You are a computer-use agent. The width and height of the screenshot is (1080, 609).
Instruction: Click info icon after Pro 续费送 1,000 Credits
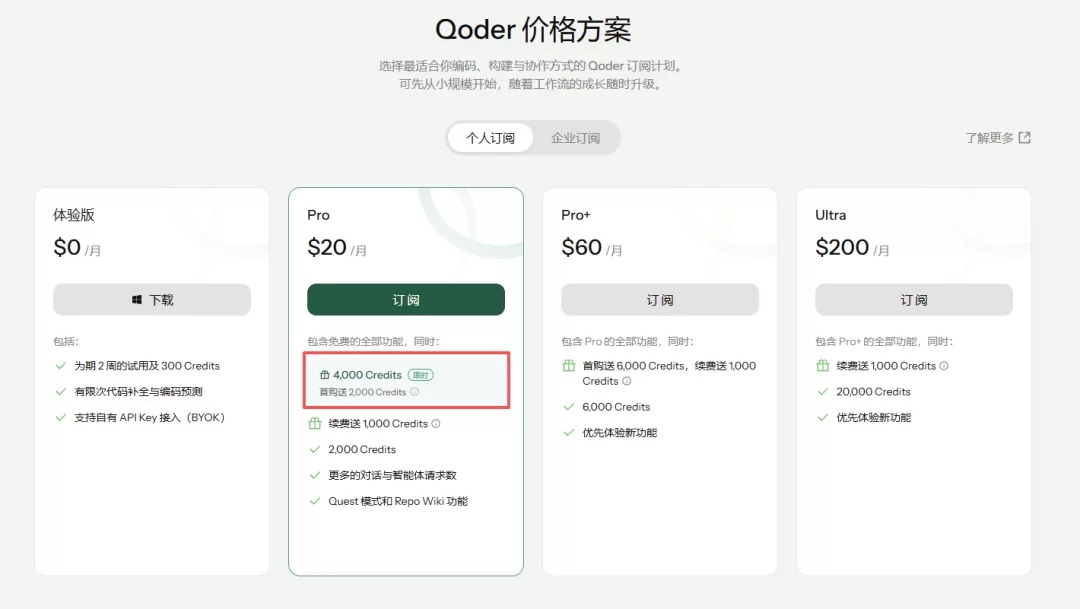[x=436, y=424]
